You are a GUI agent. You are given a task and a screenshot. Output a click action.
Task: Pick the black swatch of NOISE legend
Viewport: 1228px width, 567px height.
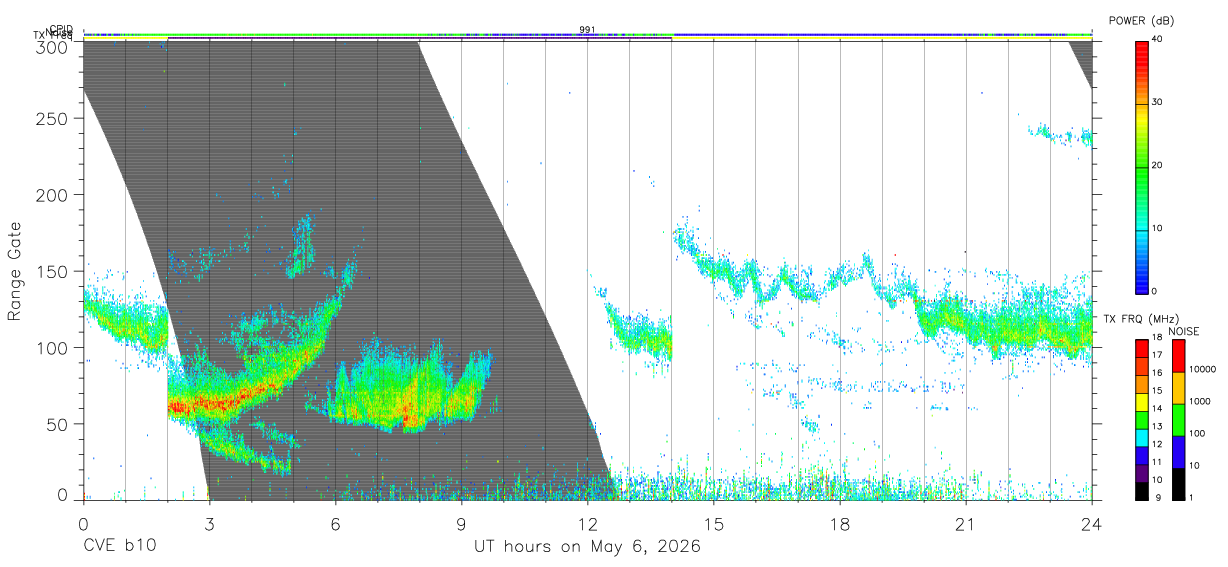(x=1178, y=482)
